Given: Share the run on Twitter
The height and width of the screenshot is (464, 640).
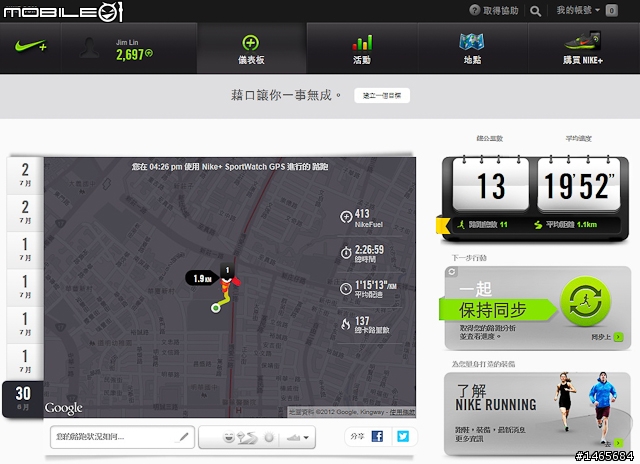Looking at the screenshot, I should (x=403, y=437).
